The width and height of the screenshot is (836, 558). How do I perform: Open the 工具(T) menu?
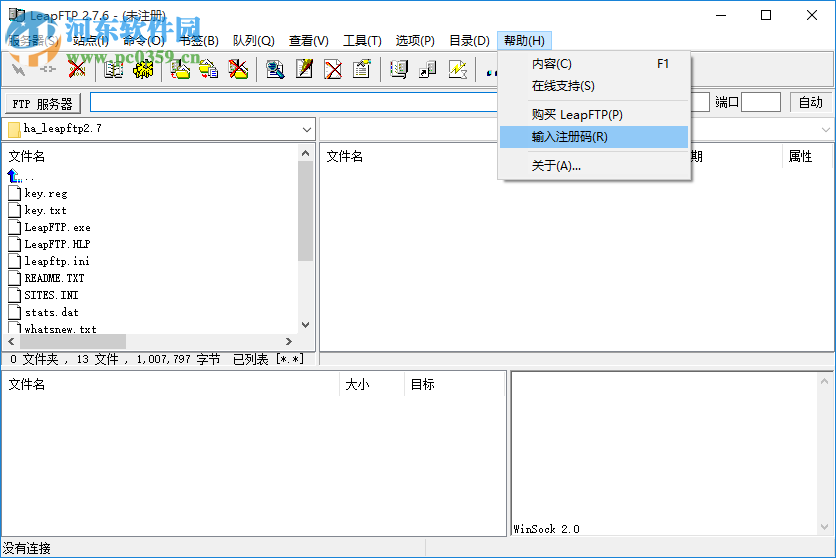363,41
